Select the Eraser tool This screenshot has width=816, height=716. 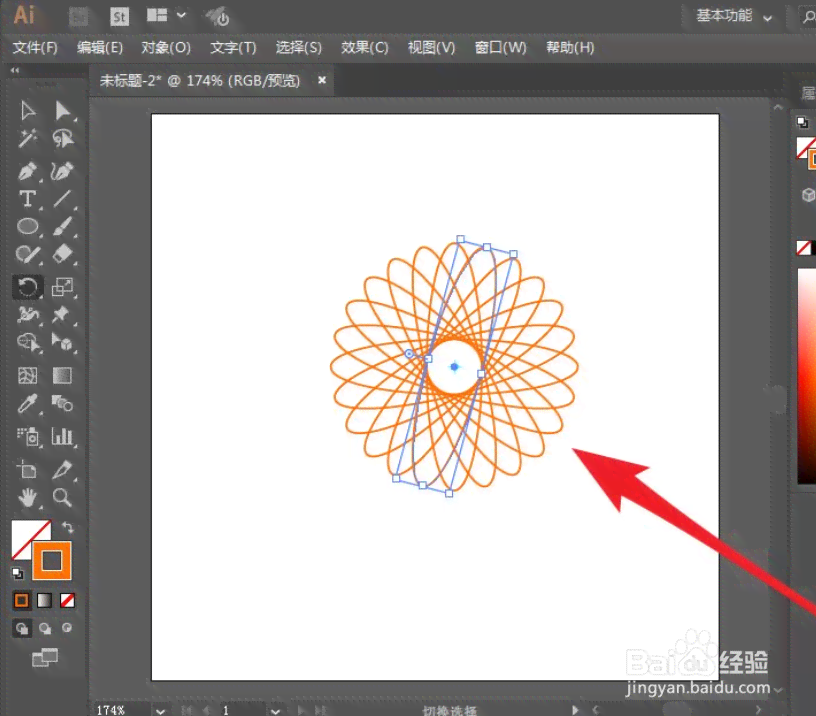62,254
